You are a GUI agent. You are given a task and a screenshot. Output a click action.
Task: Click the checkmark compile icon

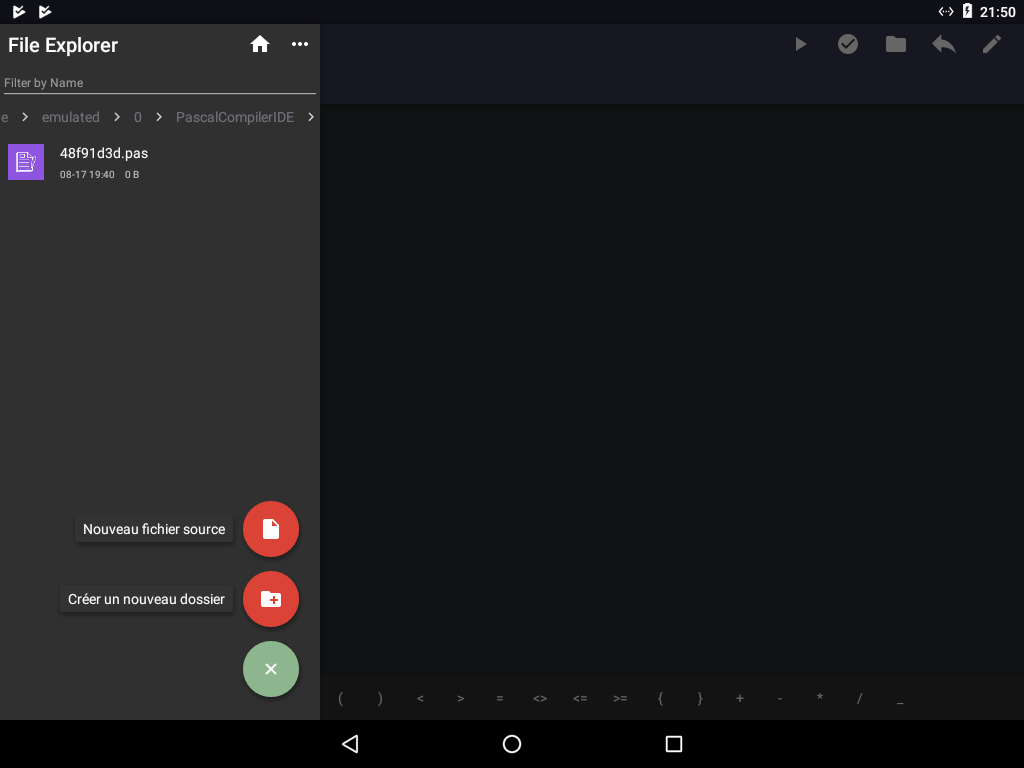[x=848, y=44]
